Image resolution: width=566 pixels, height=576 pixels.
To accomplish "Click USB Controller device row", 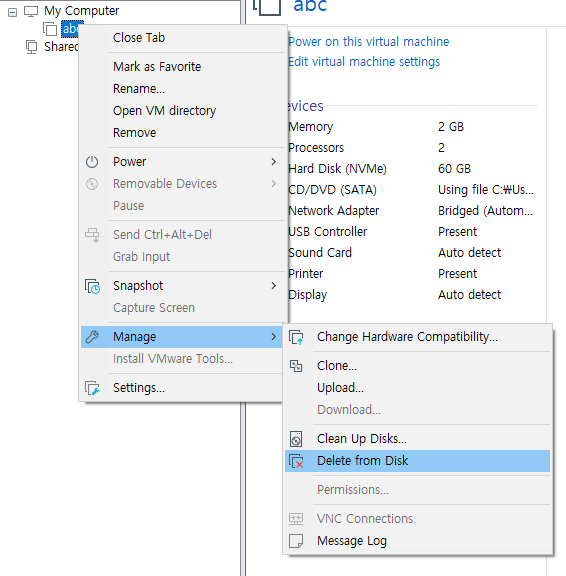I will (x=413, y=231).
